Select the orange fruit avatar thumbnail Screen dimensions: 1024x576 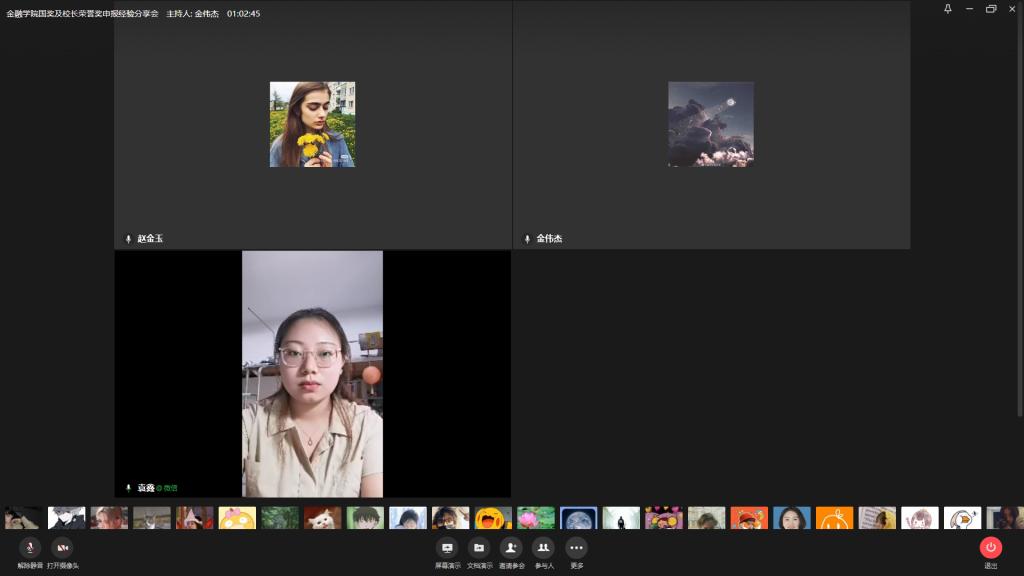click(x=834, y=518)
